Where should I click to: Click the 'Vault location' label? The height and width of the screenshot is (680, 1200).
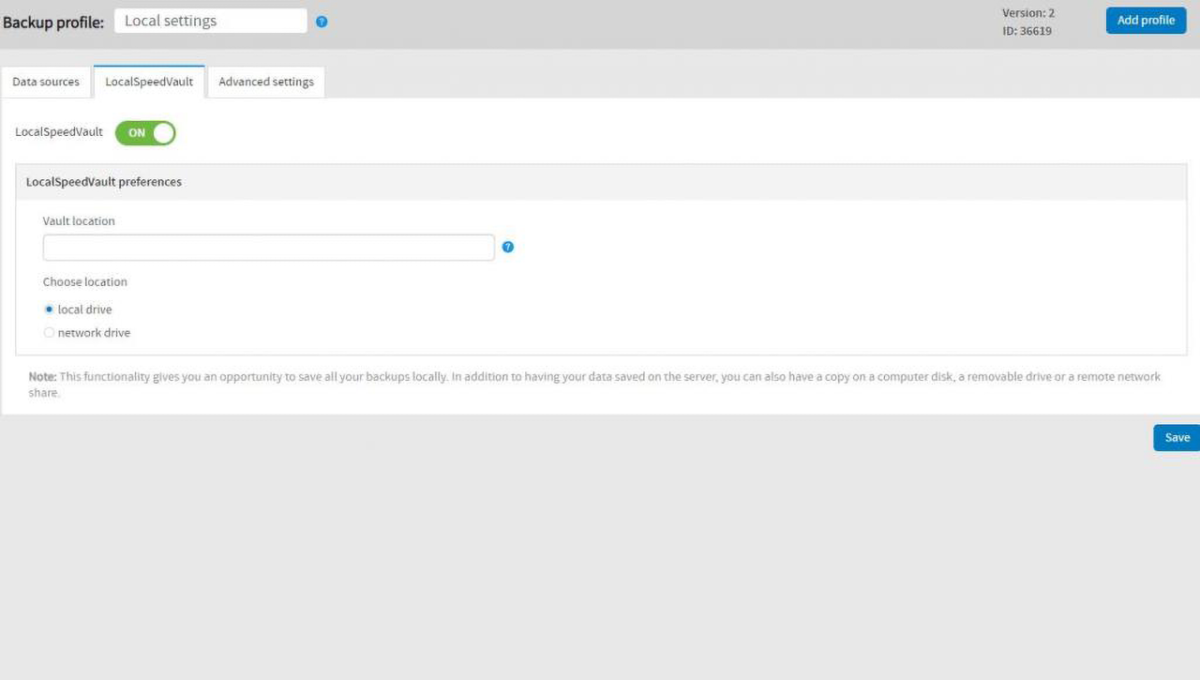(x=79, y=221)
